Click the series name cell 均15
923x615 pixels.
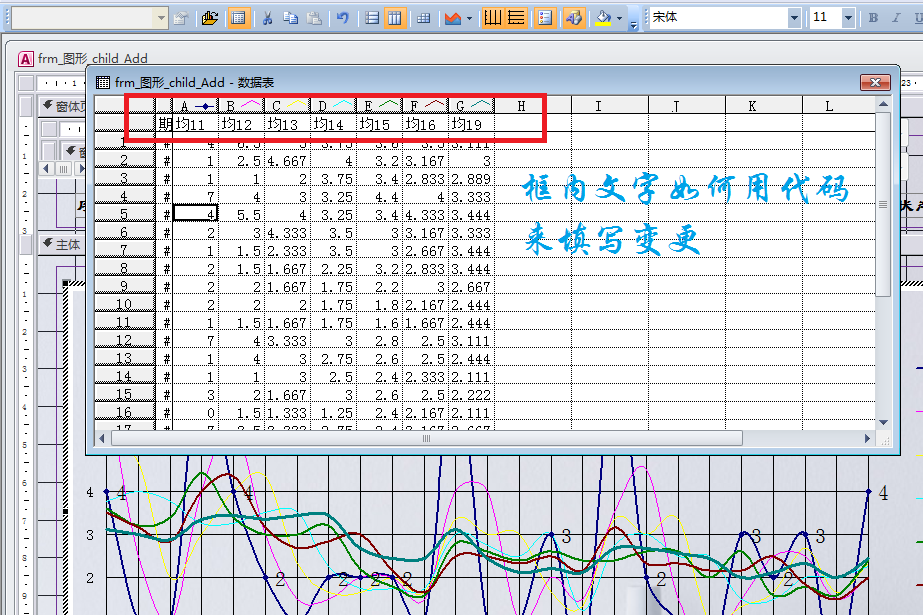point(380,124)
